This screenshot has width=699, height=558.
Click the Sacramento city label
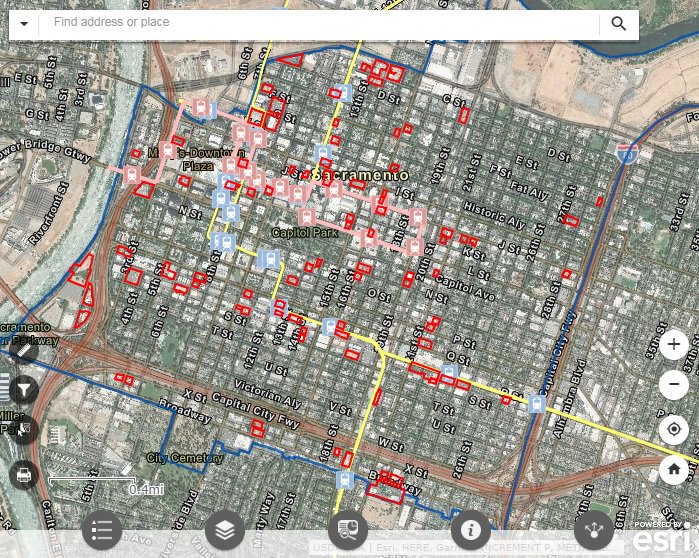pos(360,175)
